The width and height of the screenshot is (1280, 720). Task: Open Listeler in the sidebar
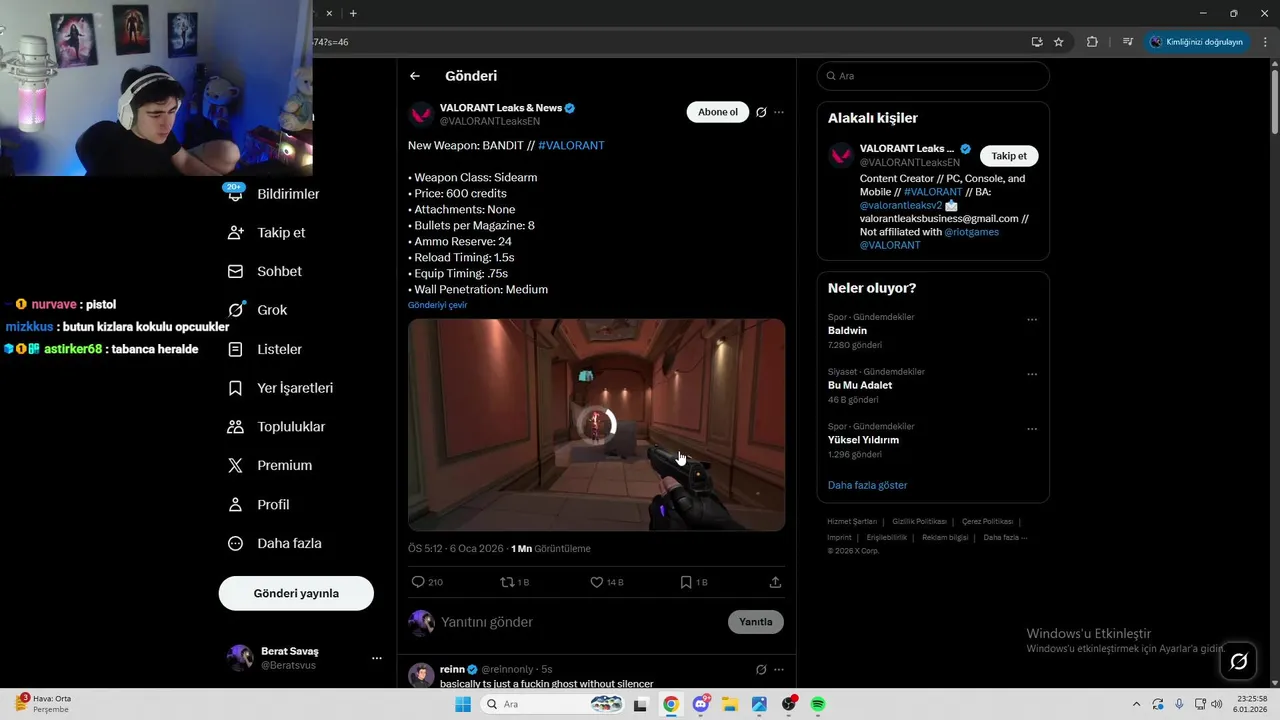(264, 349)
